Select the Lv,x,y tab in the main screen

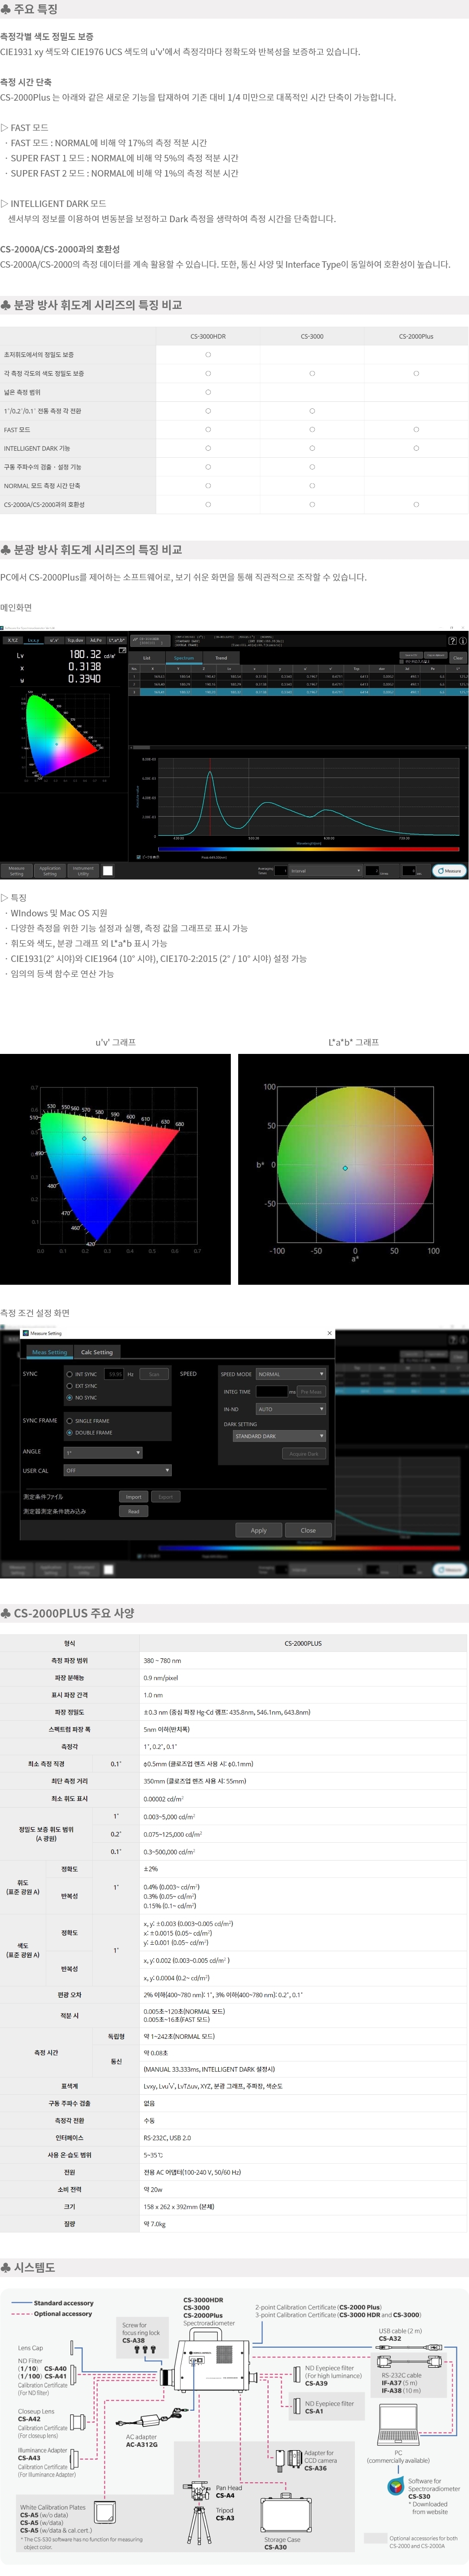[33, 640]
